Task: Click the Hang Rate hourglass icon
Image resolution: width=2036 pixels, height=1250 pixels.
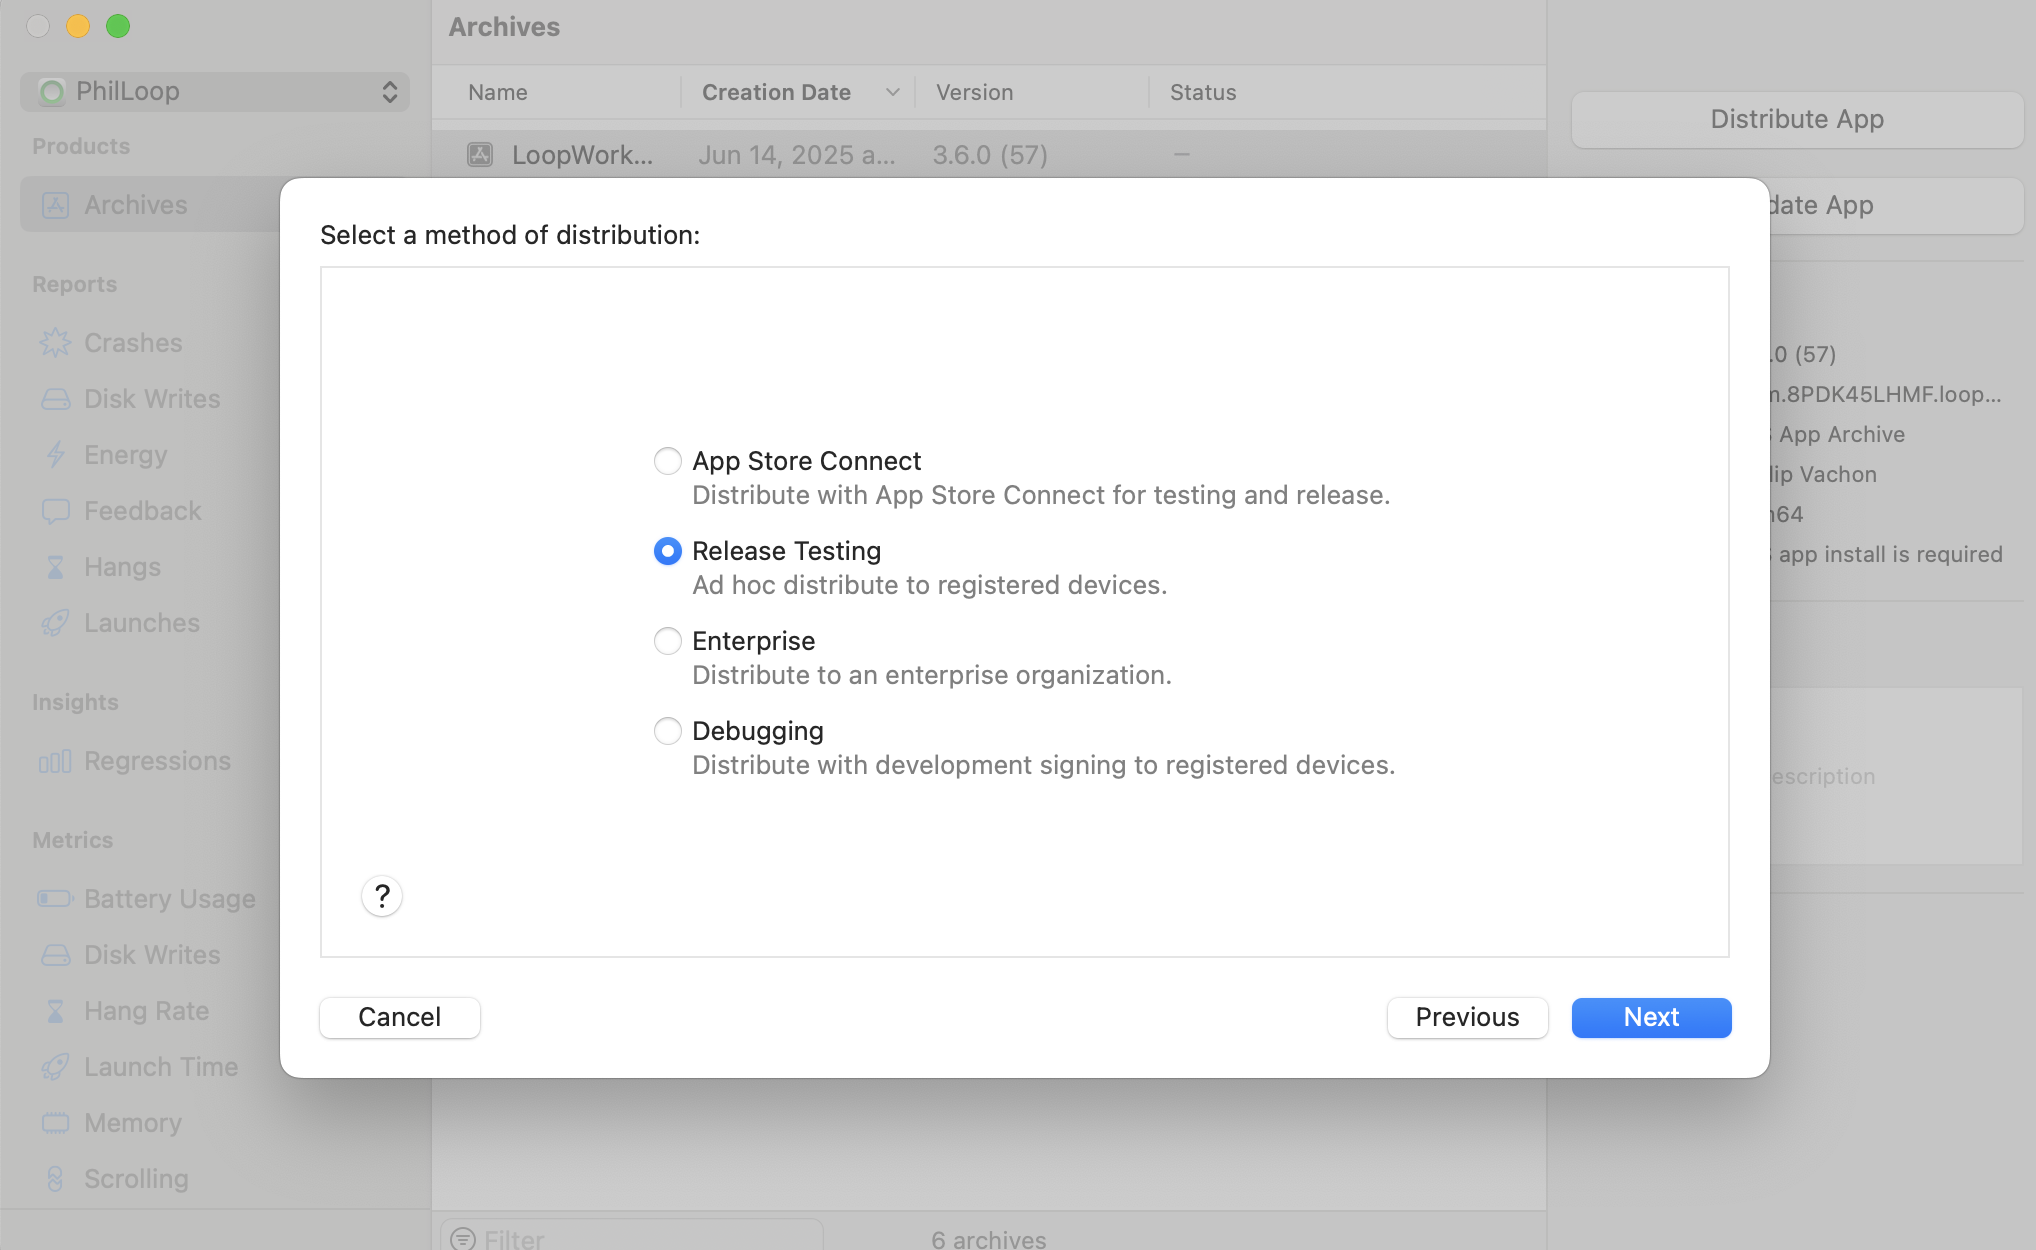Action: tap(55, 1011)
